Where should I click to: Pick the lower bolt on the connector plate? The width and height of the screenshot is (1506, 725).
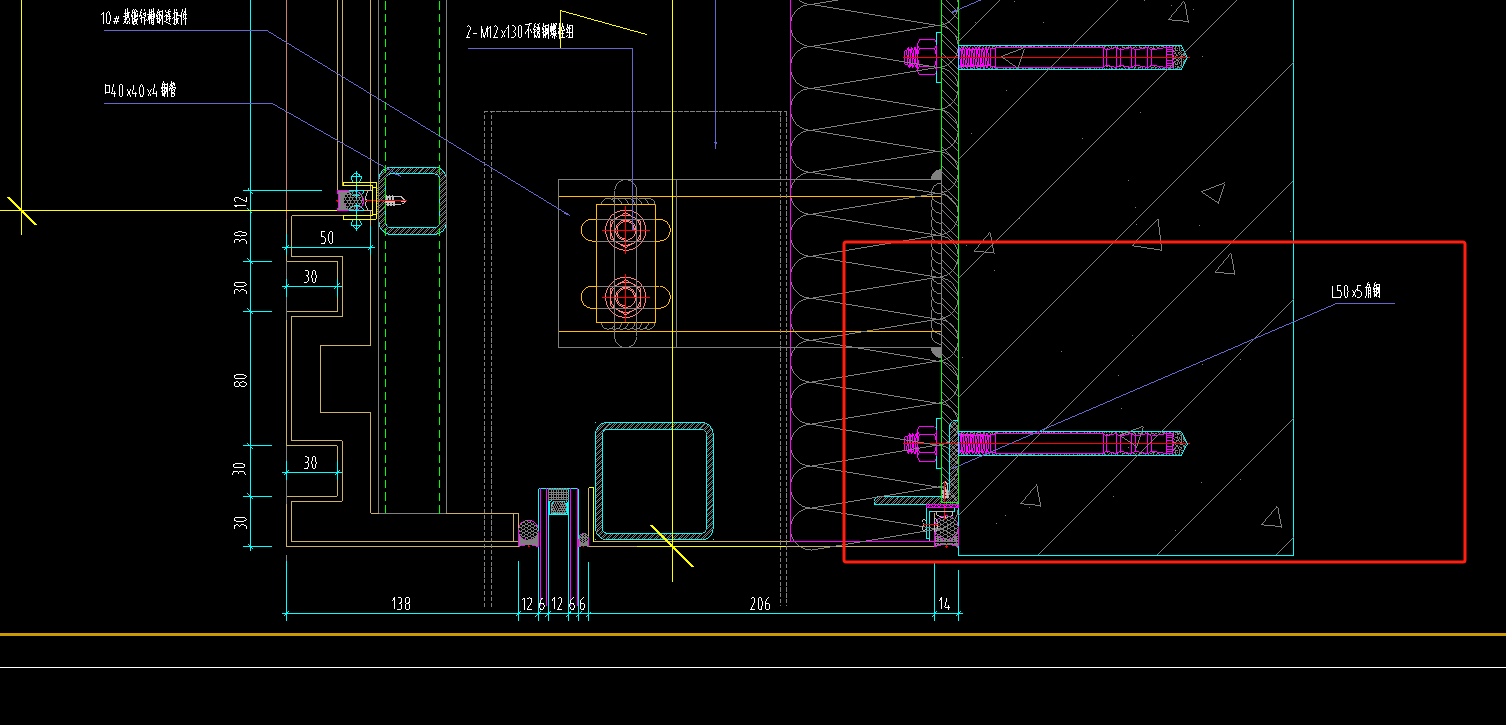(x=626, y=297)
